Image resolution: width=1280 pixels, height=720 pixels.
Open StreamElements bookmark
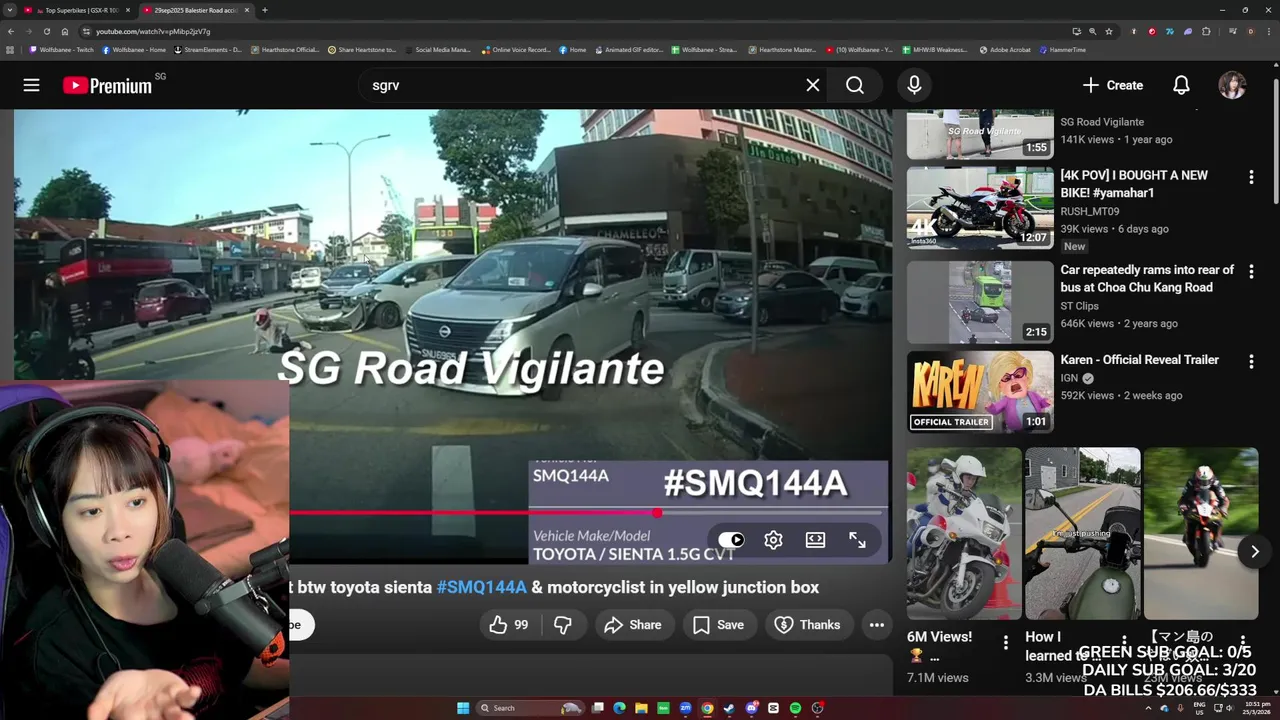(208, 49)
